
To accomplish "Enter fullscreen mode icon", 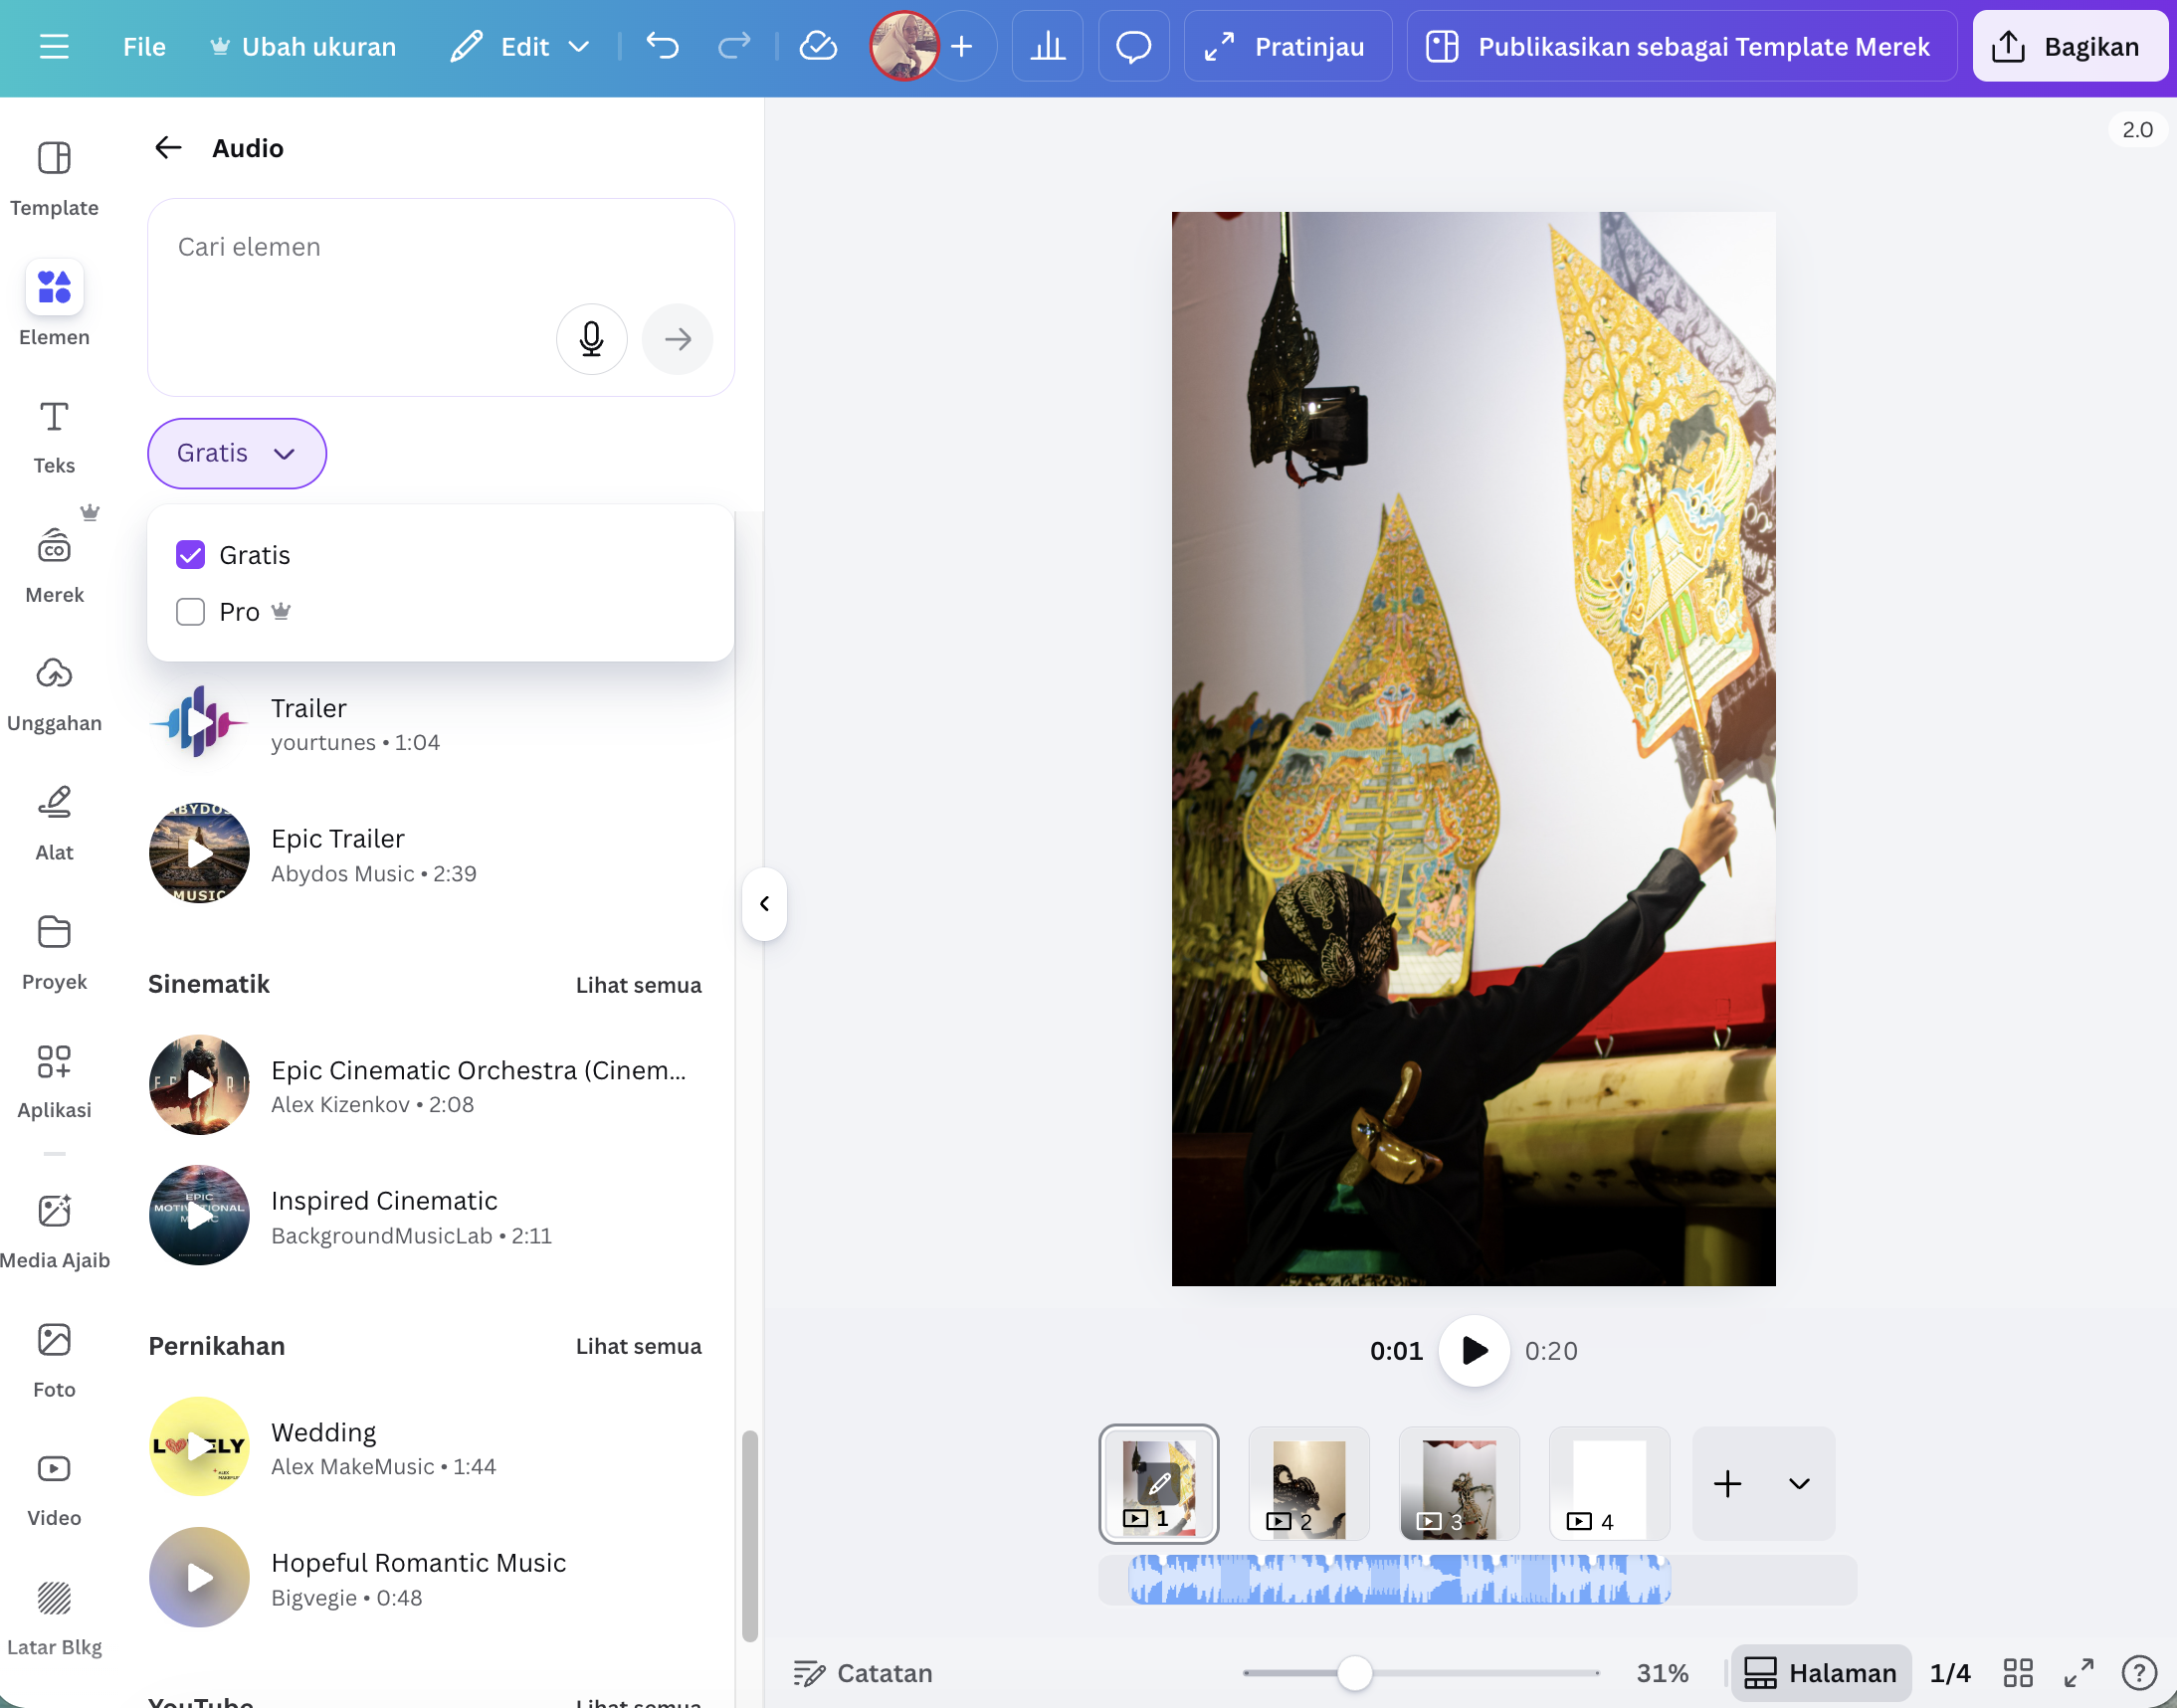I will (2079, 1673).
